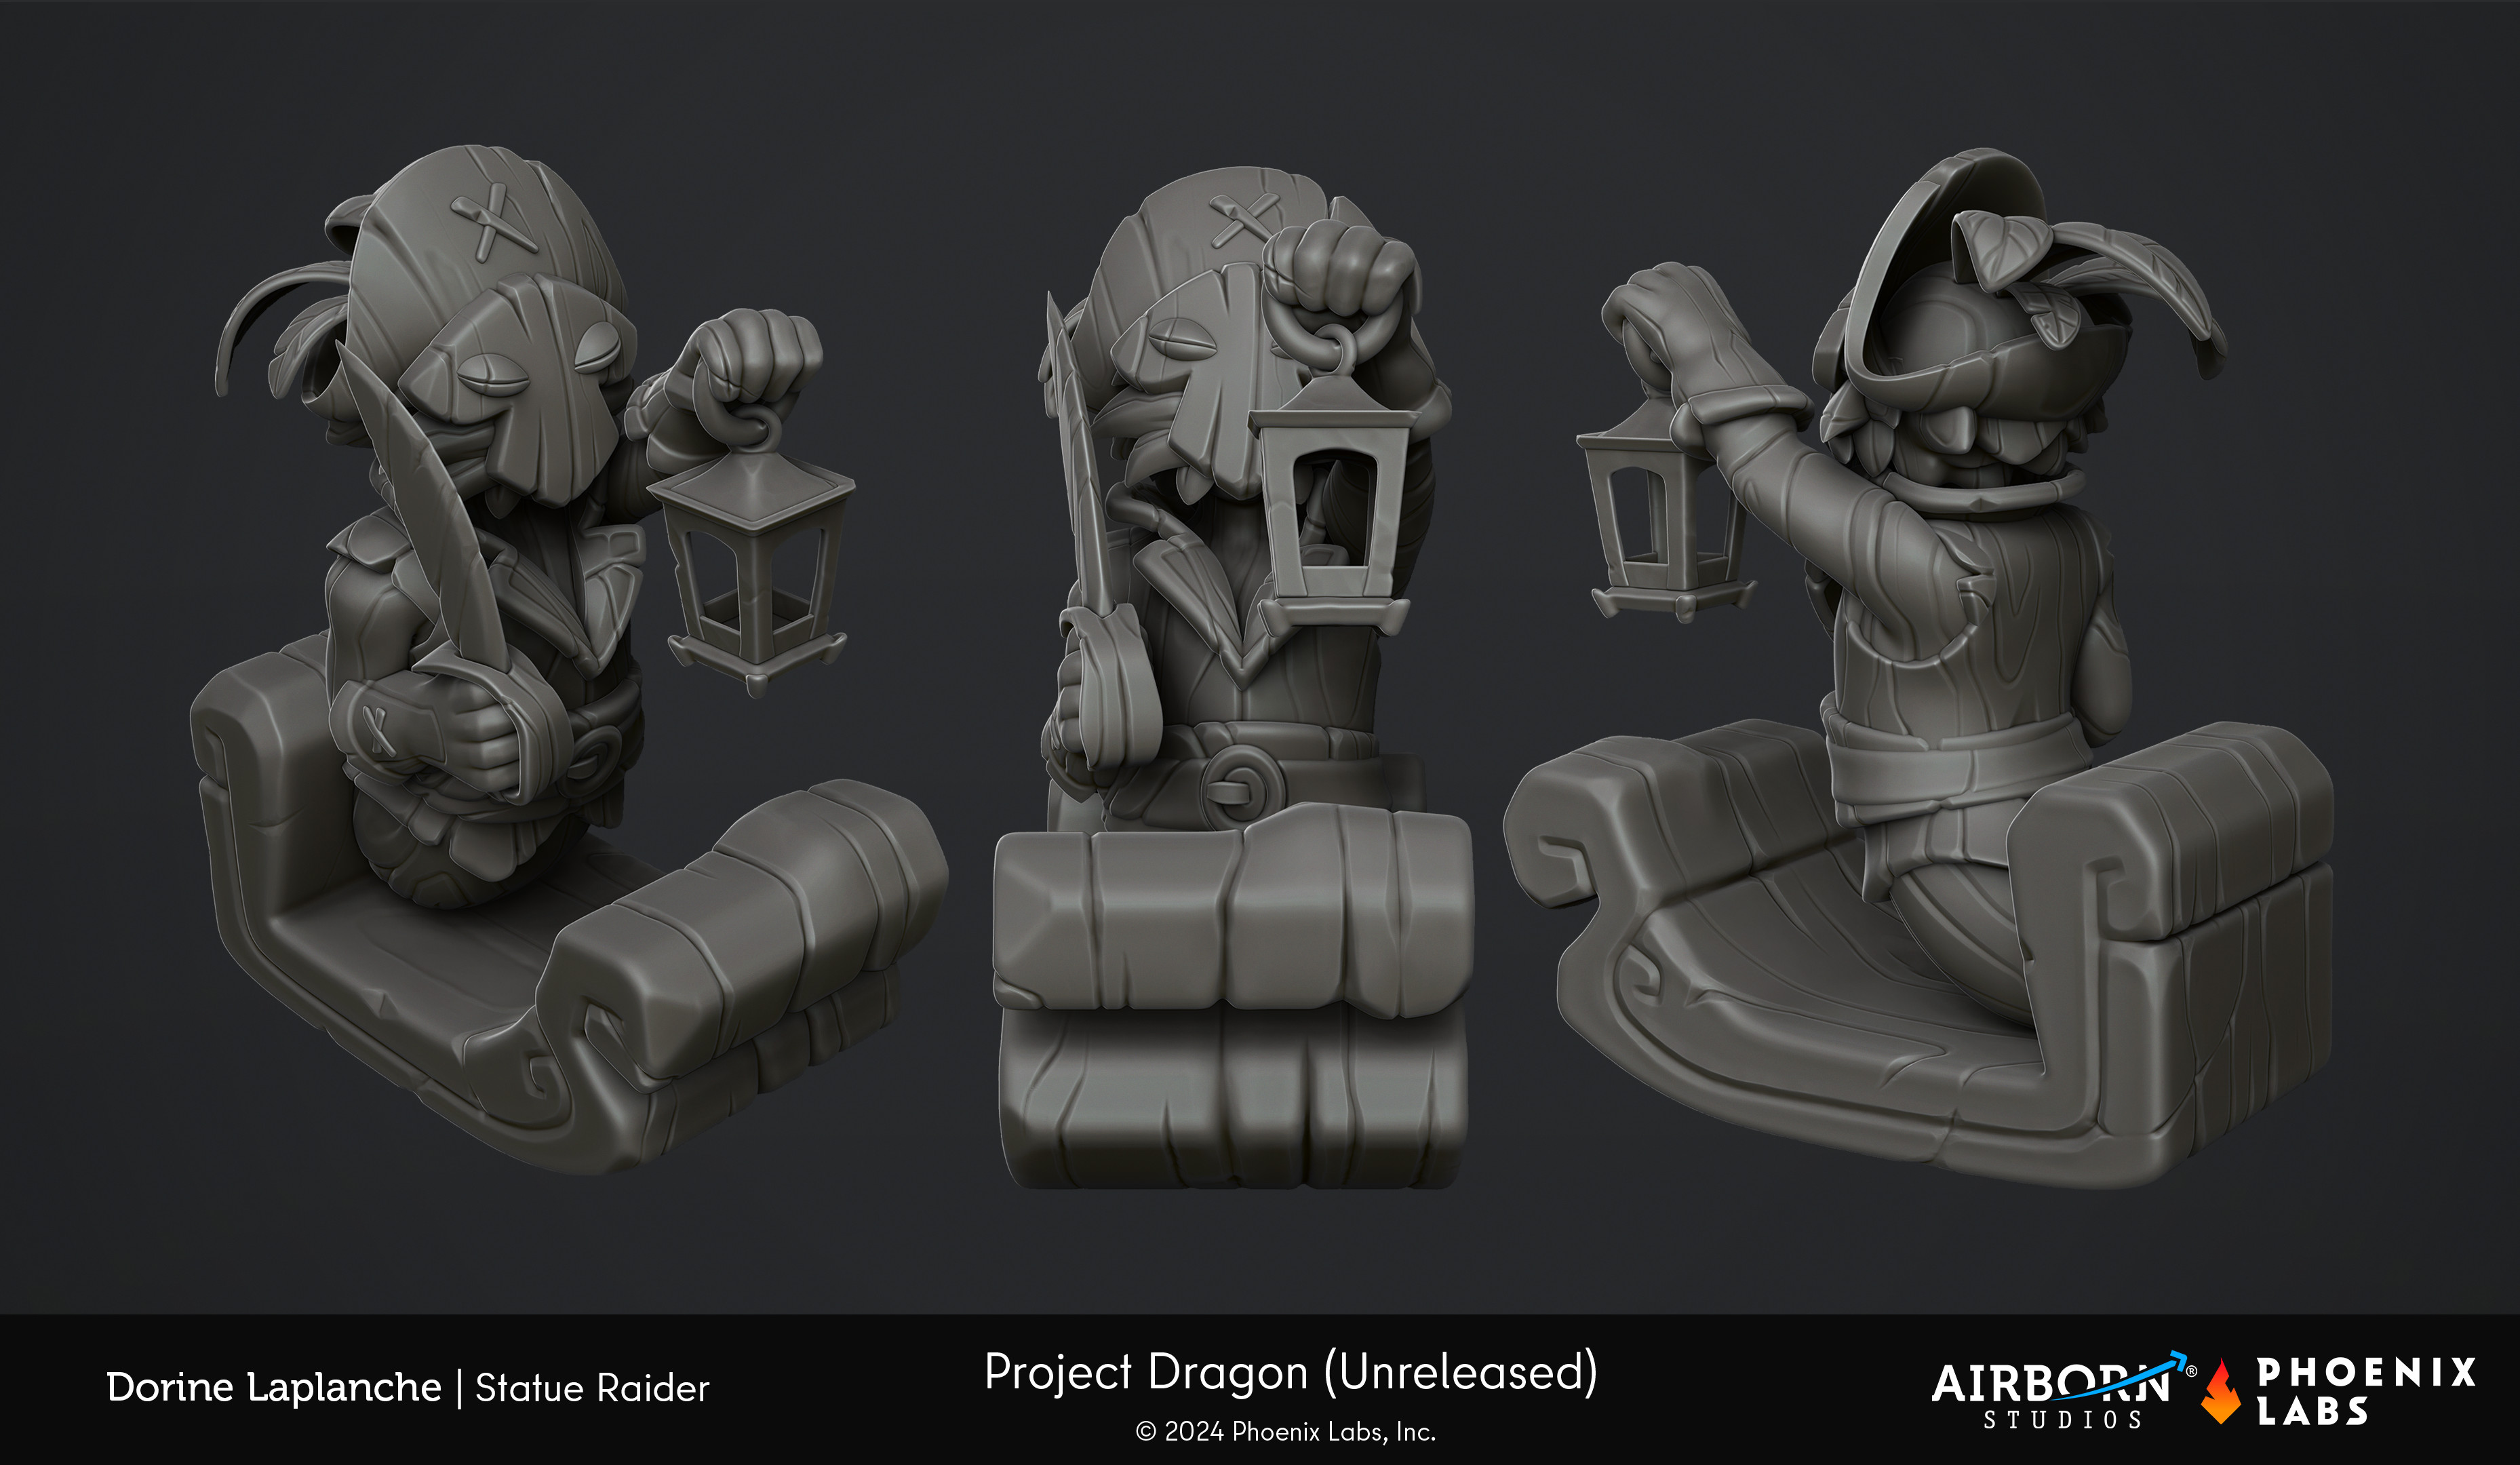Click the 'Statue Raider' title text
Screen dimensions: 2520x1465
click(592, 1388)
